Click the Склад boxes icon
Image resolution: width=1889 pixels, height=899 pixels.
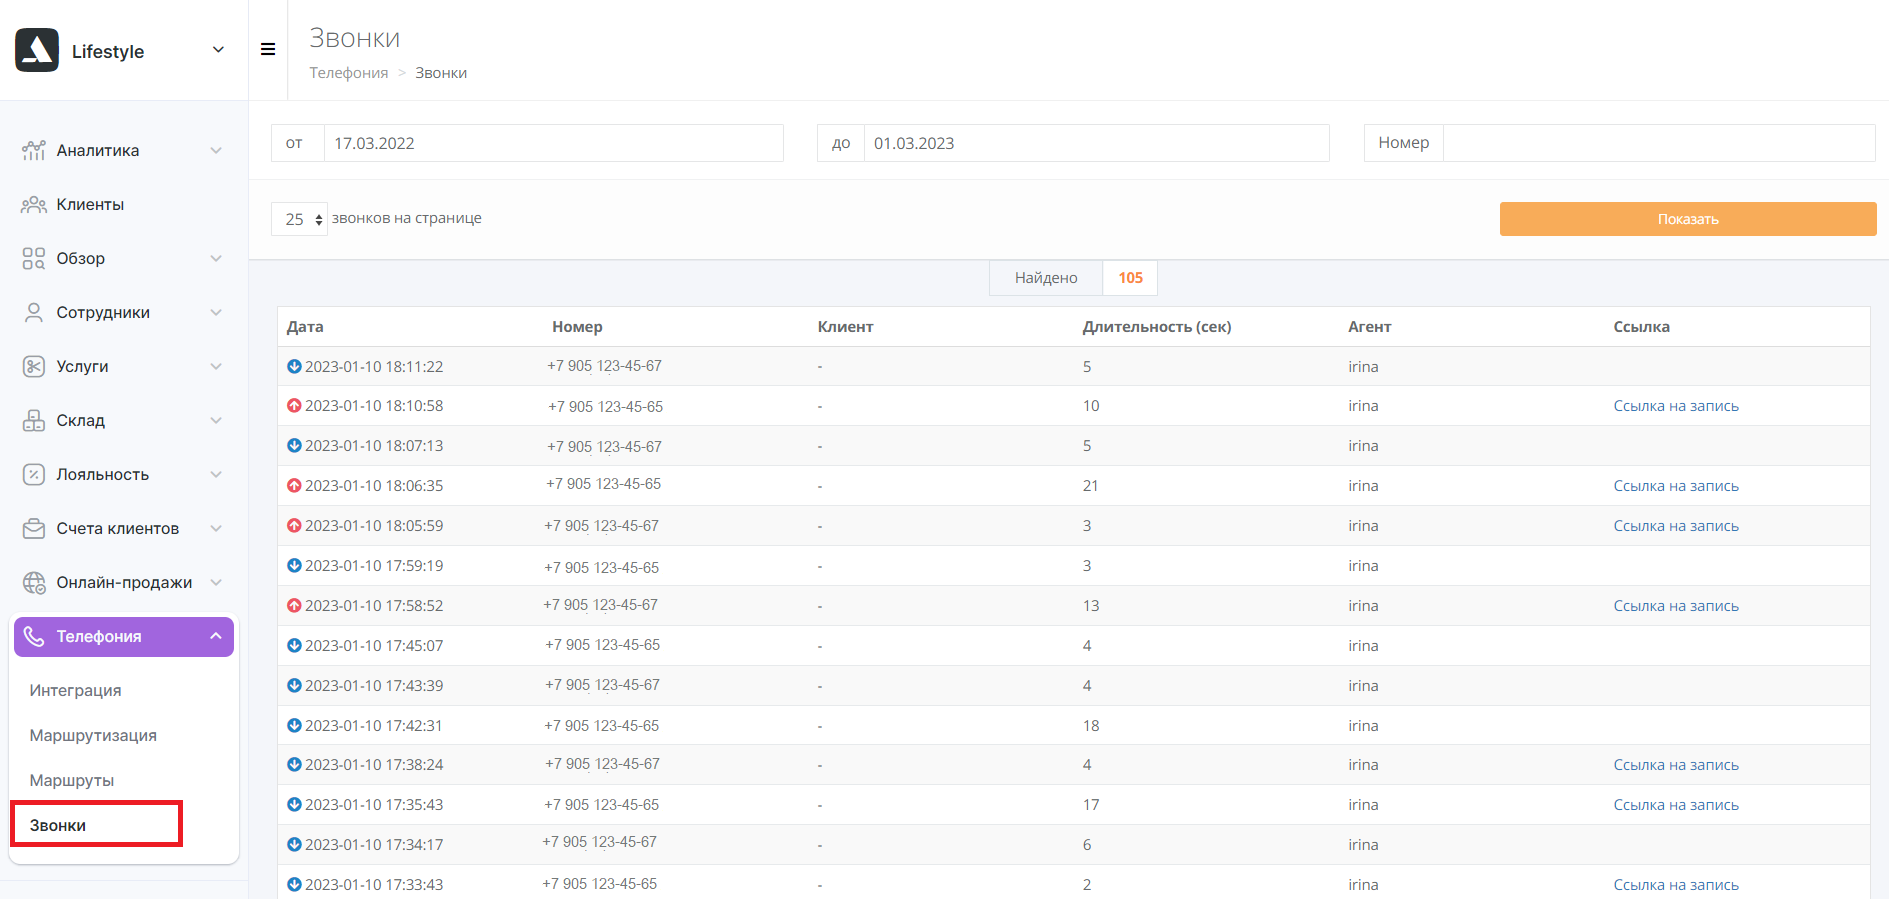[34, 420]
